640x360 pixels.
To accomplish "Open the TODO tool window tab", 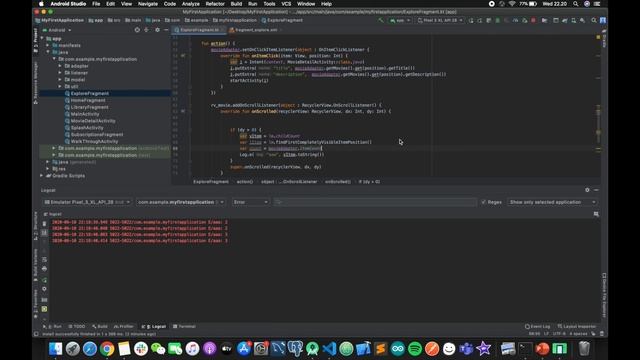I will coord(77,327).
